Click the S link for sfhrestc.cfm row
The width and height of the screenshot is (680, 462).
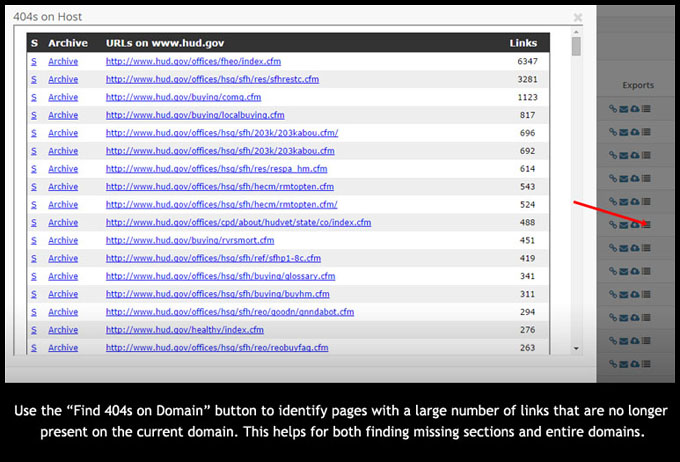pos(33,80)
